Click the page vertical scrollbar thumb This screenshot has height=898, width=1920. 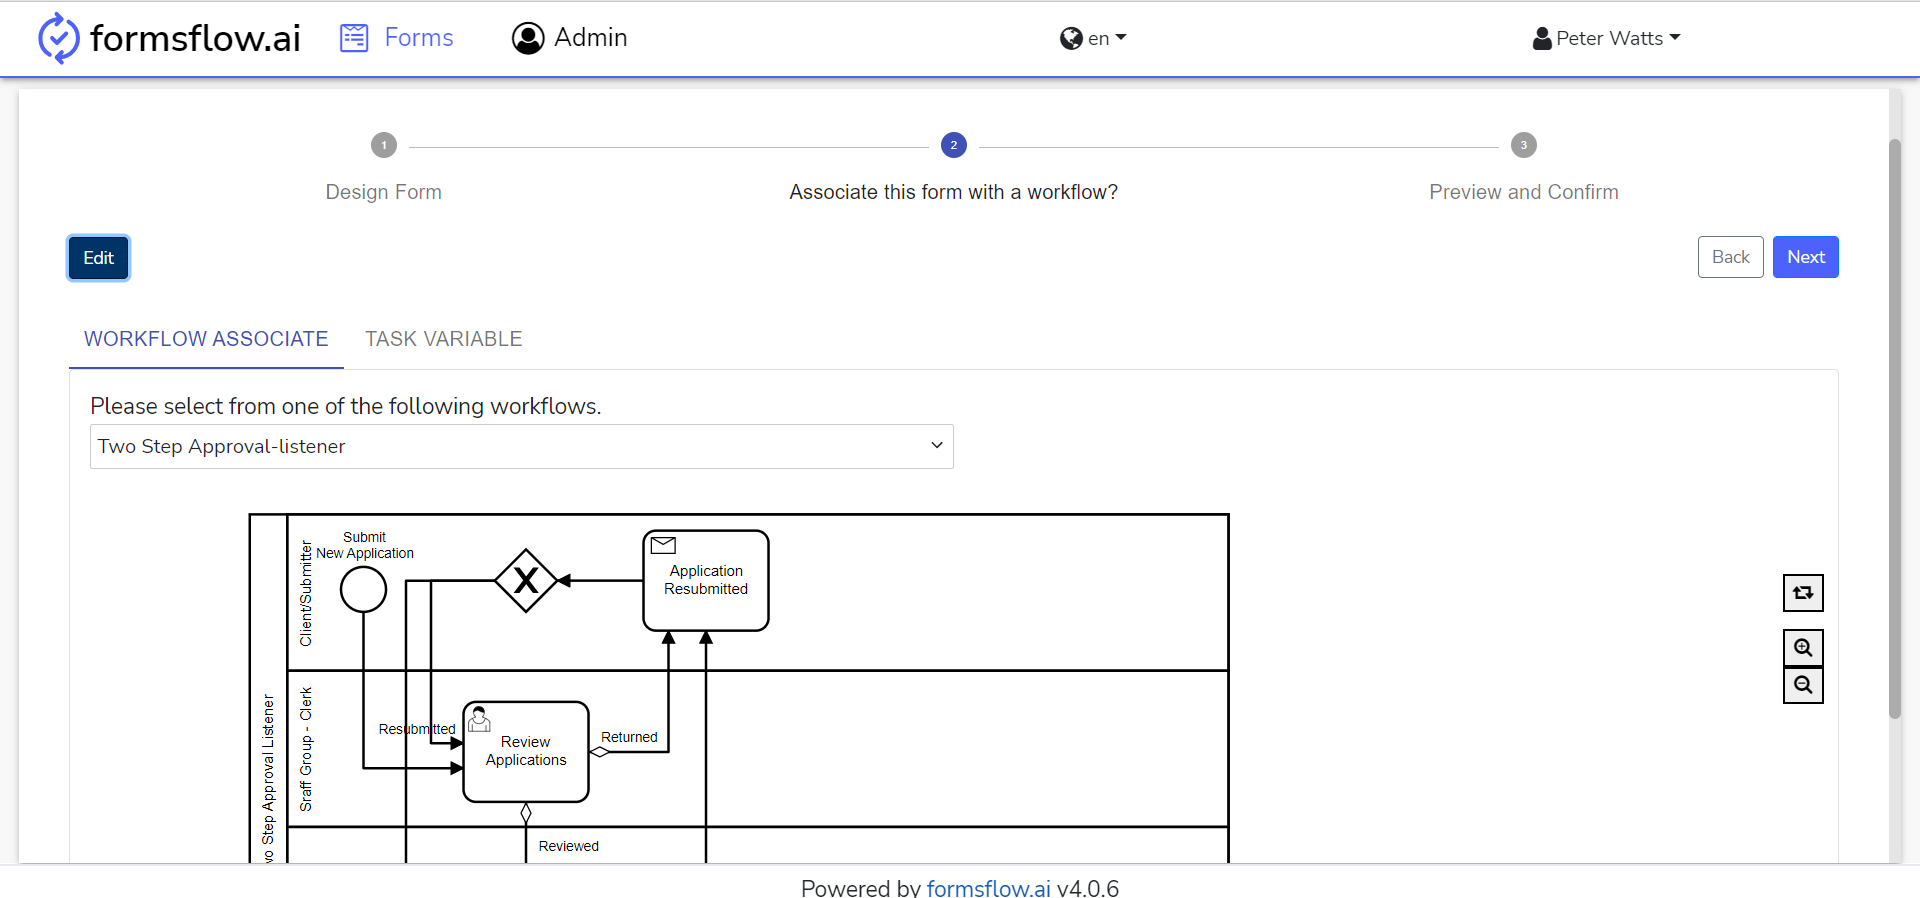[1894, 428]
